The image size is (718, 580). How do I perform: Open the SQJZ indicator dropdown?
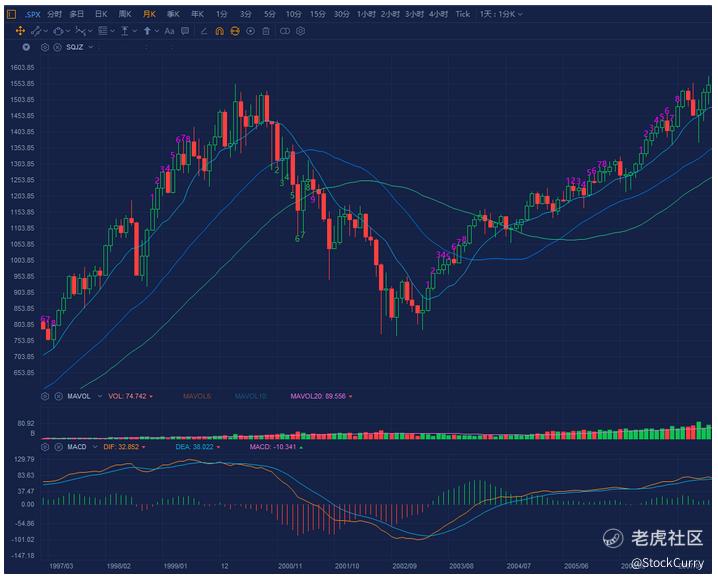point(91,47)
